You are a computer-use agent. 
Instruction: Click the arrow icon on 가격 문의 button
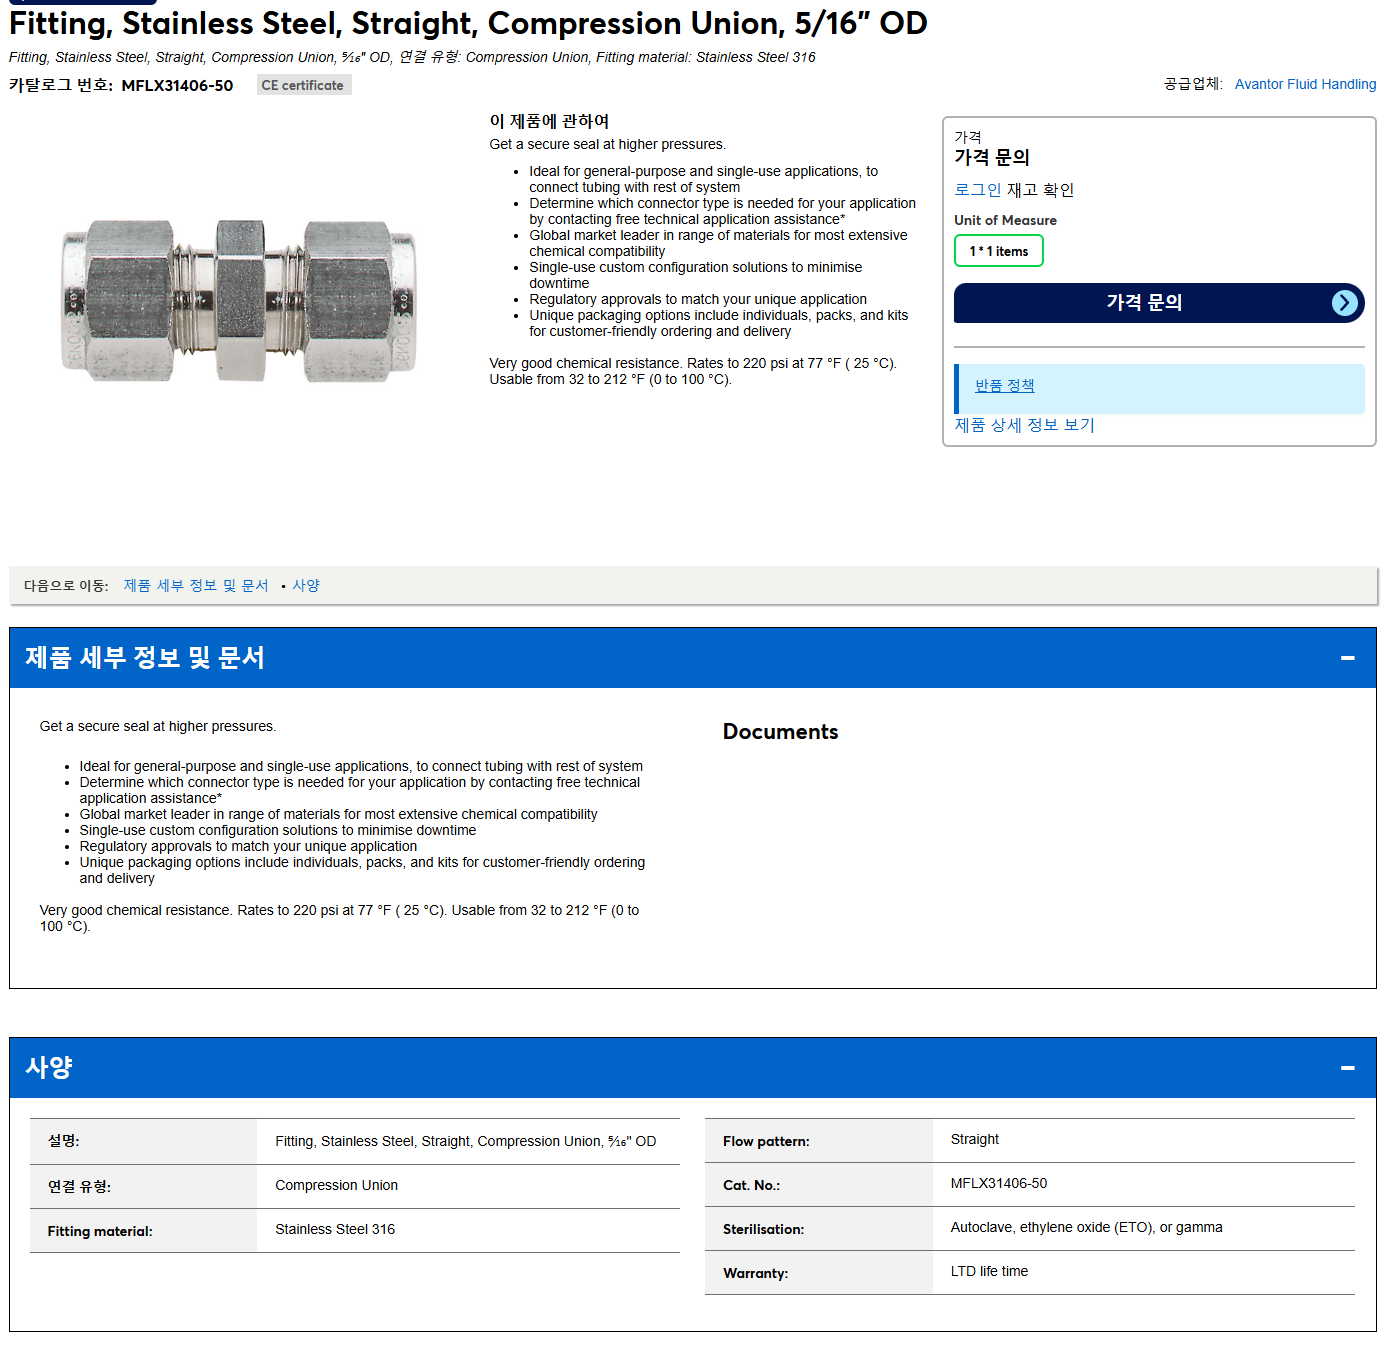1345,303
